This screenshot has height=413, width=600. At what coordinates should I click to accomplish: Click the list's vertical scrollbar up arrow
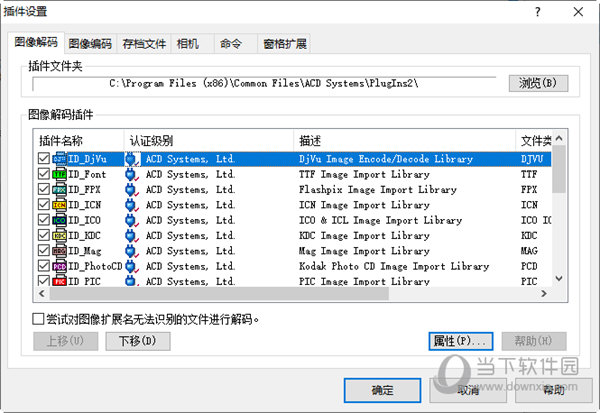[559, 138]
